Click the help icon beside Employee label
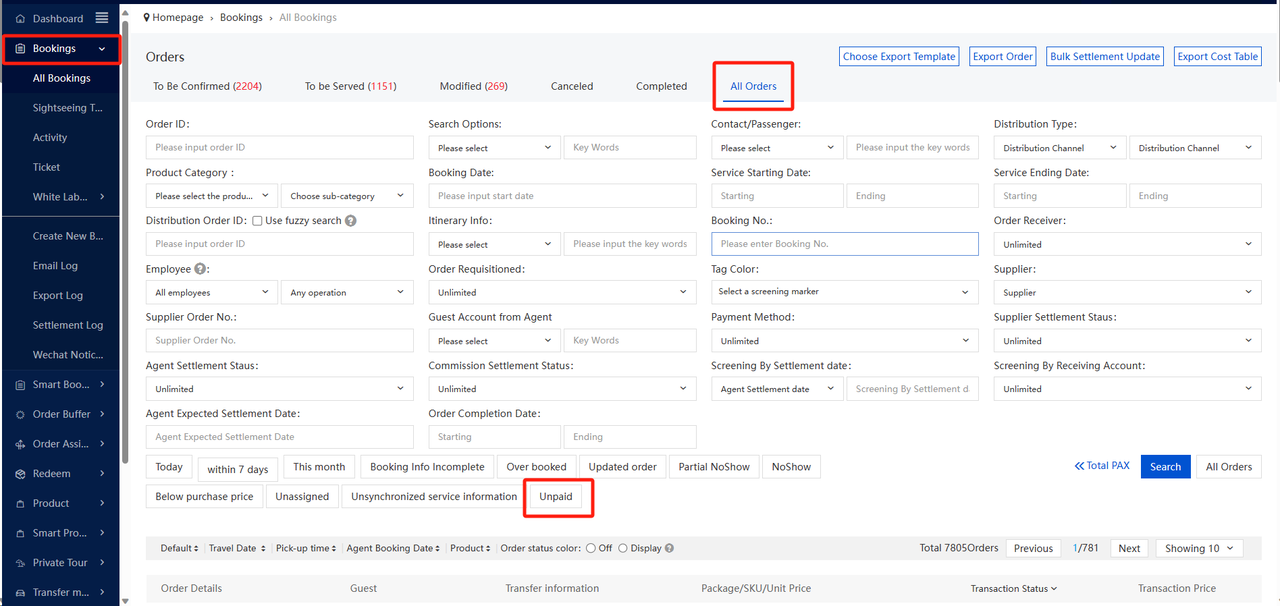The width and height of the screenshot is (1280, 606). click(201, 269)
